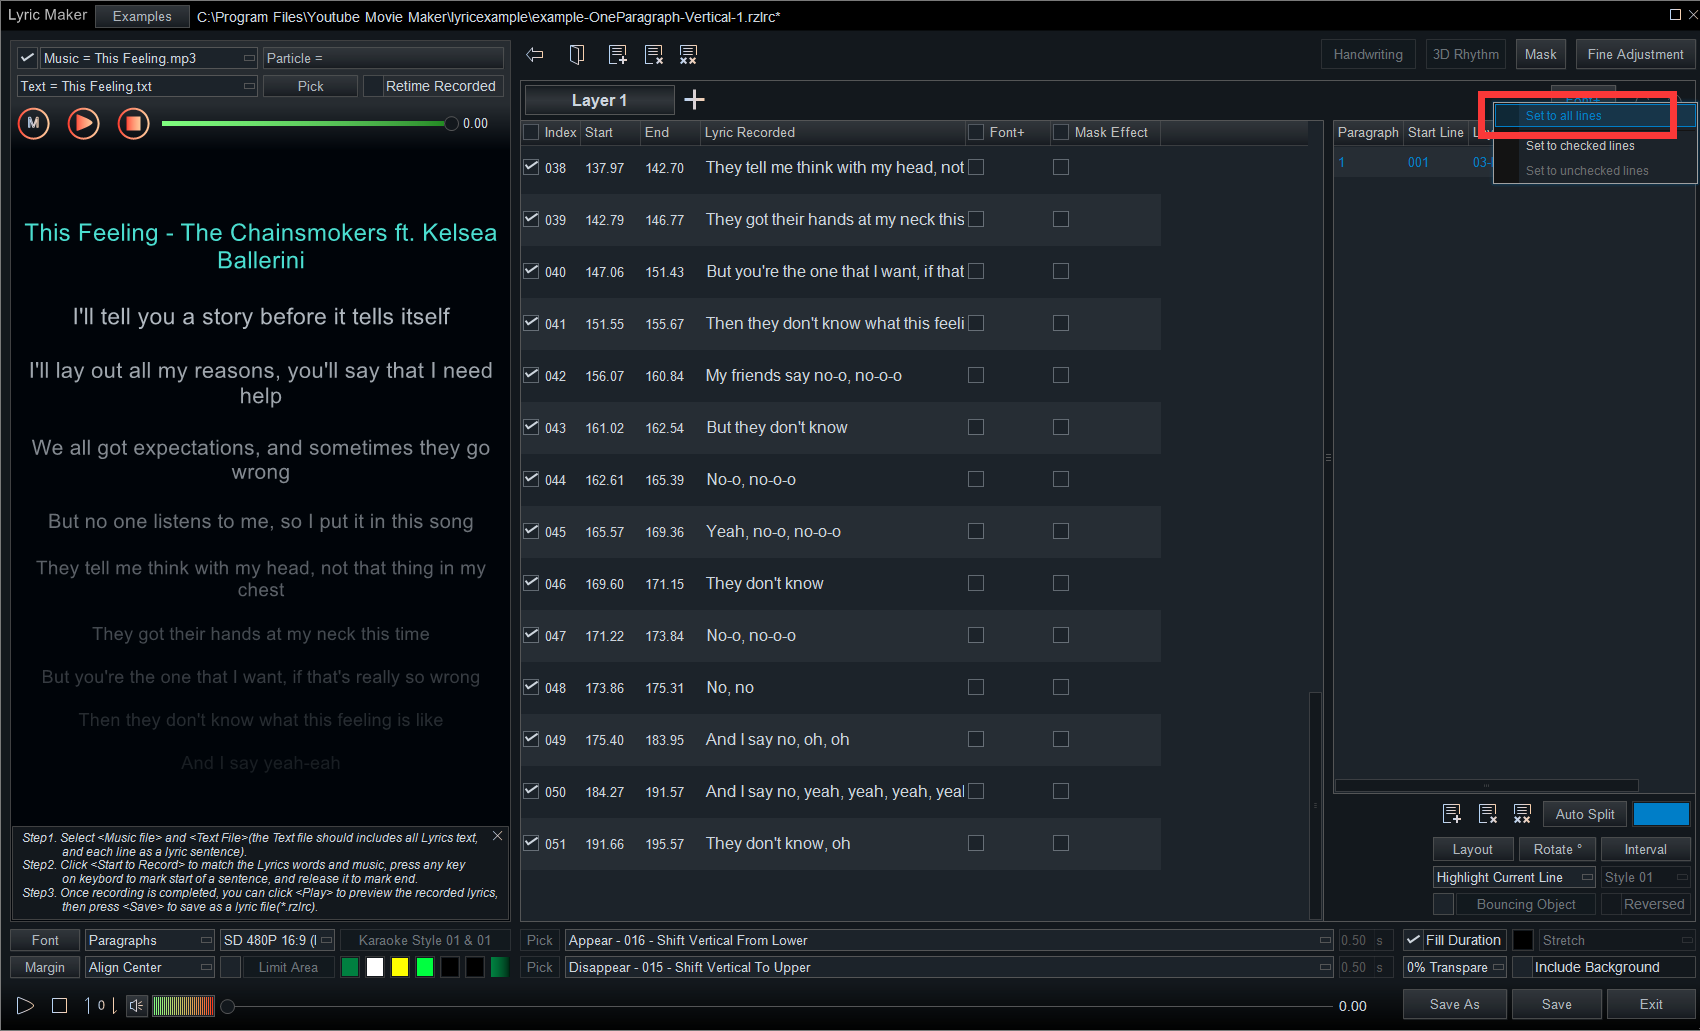Open the Stretch dropdown

[1616, 940]
